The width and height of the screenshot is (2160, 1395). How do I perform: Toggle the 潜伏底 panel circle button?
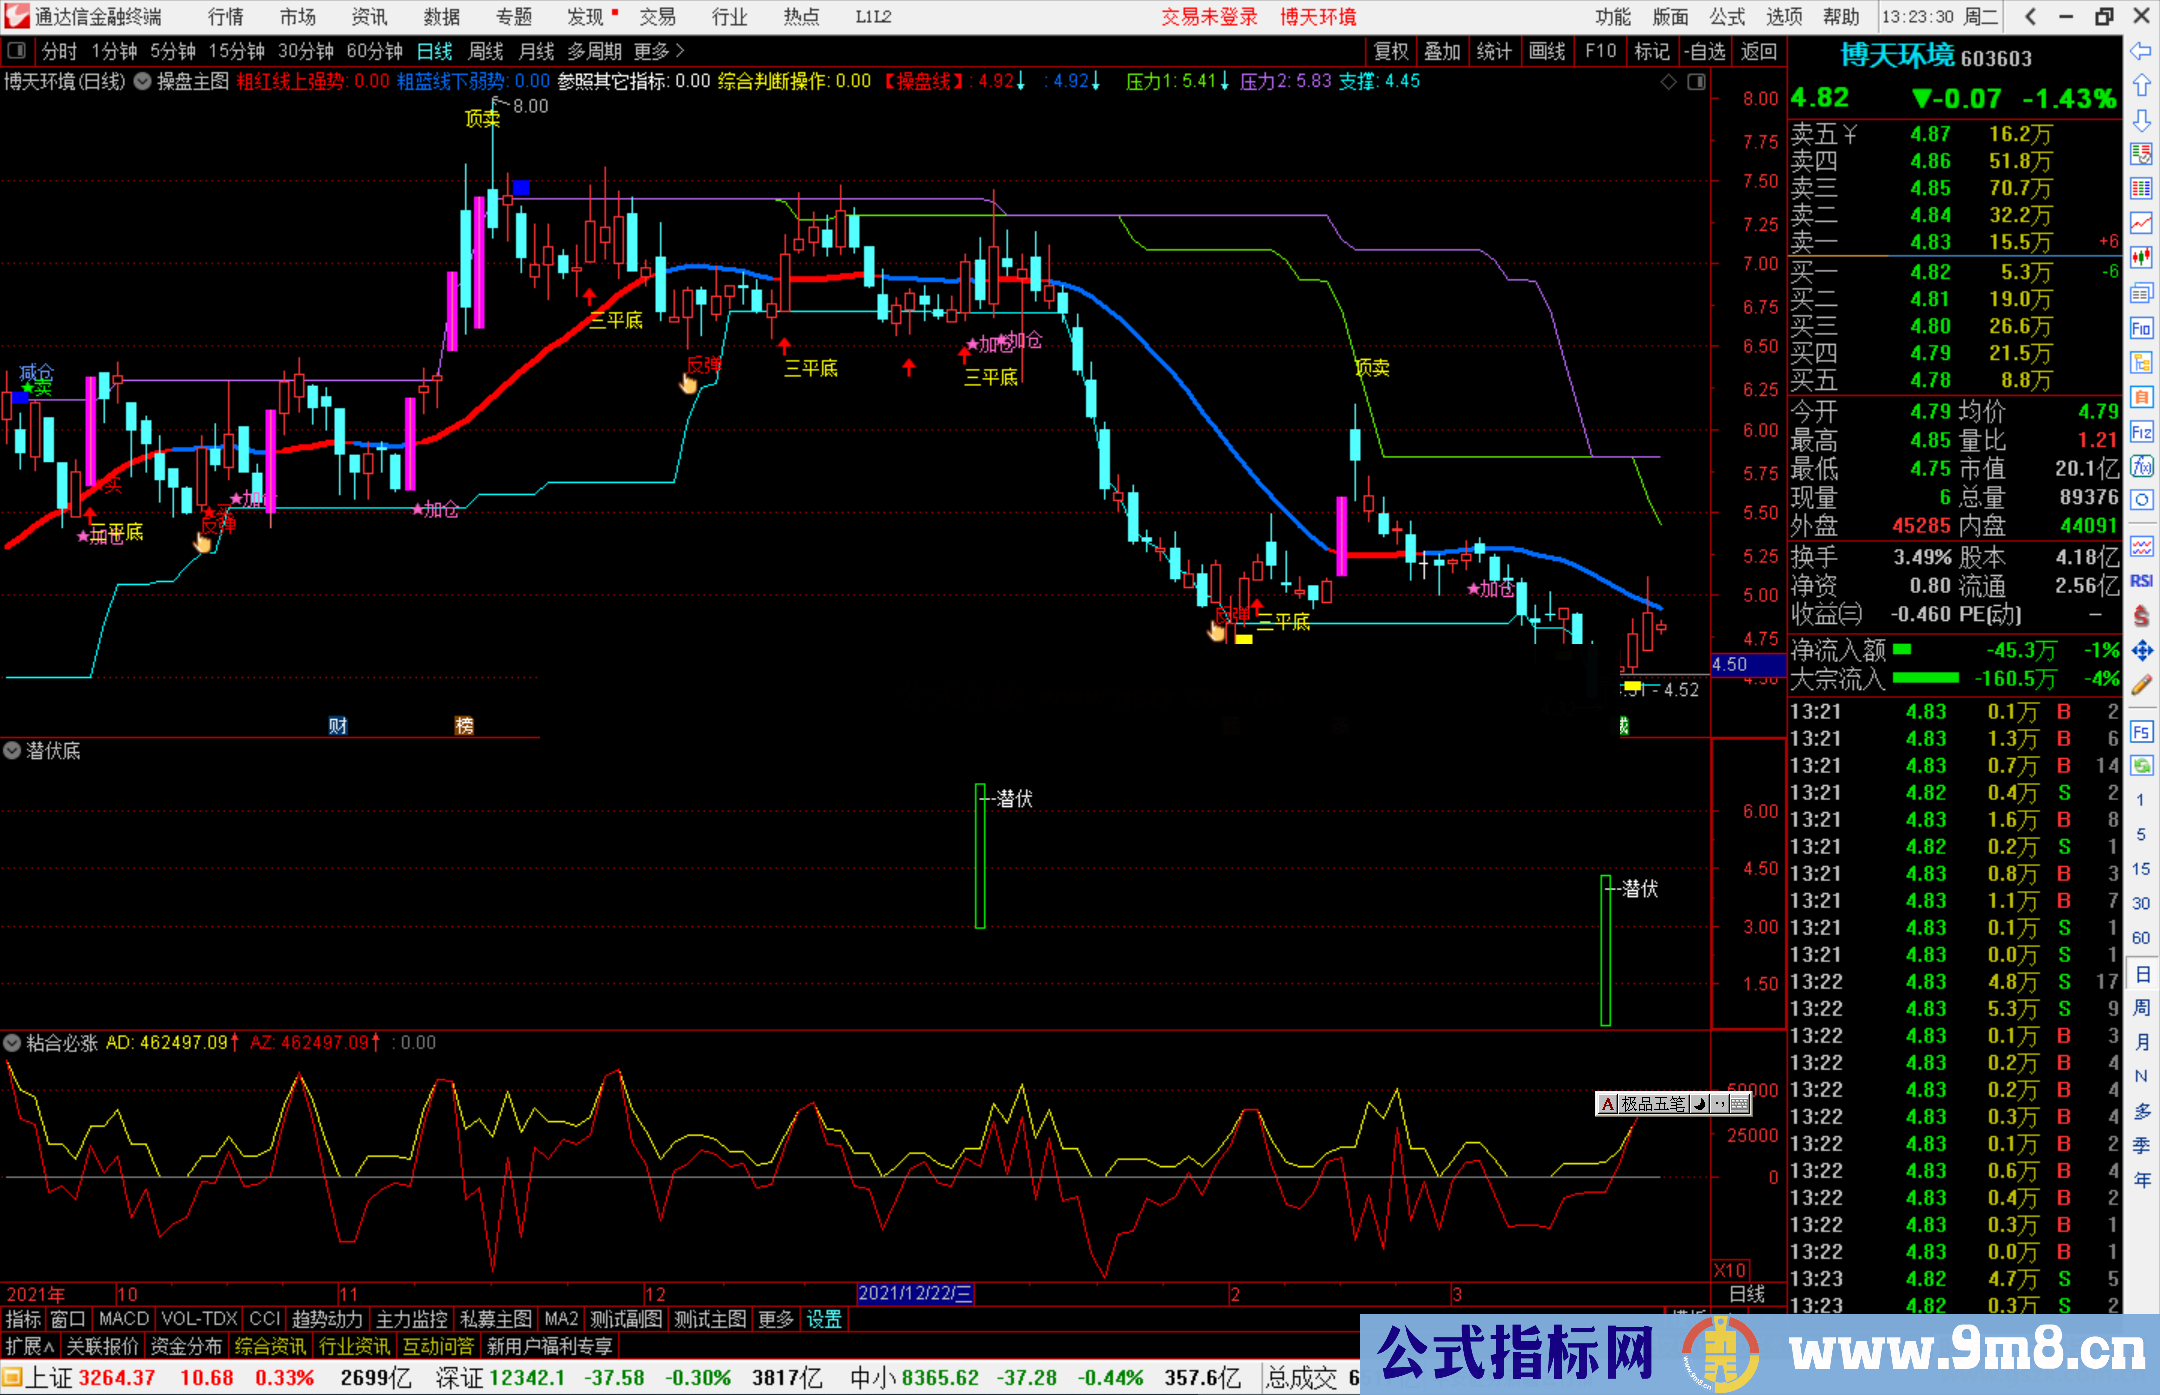click(x=12, y=750)
